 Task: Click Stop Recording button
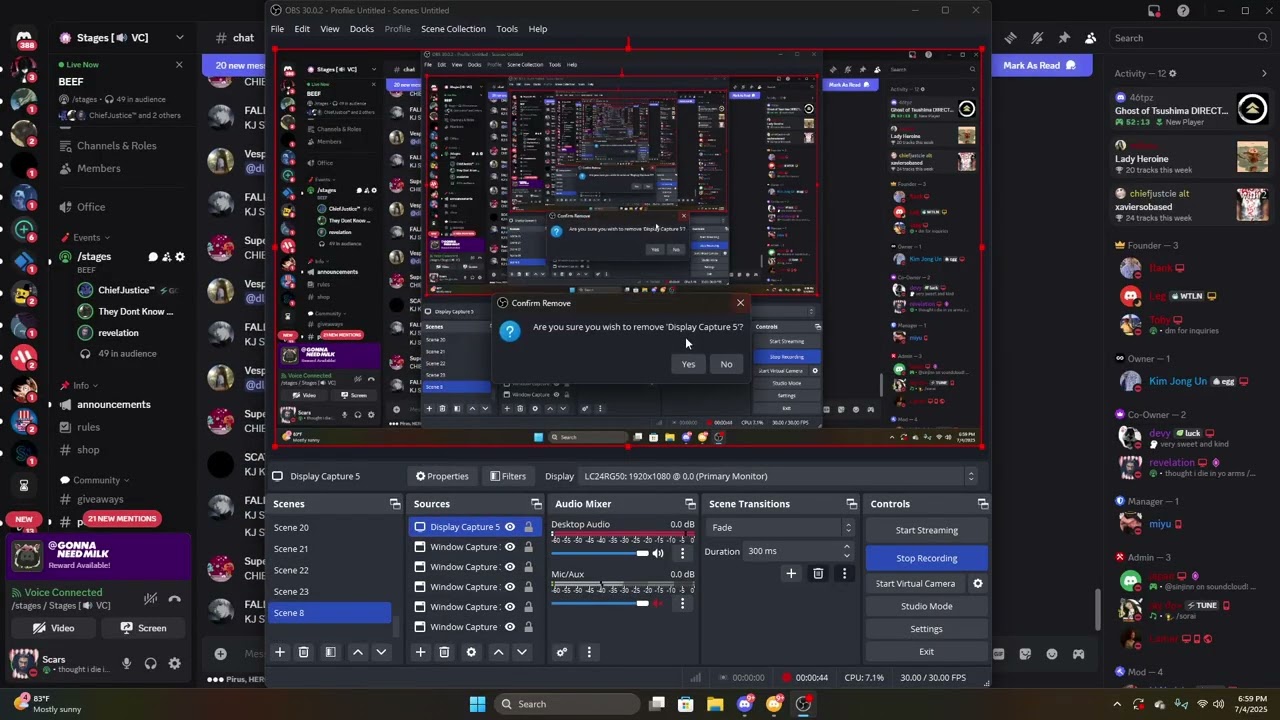click(x=927, y=558)
